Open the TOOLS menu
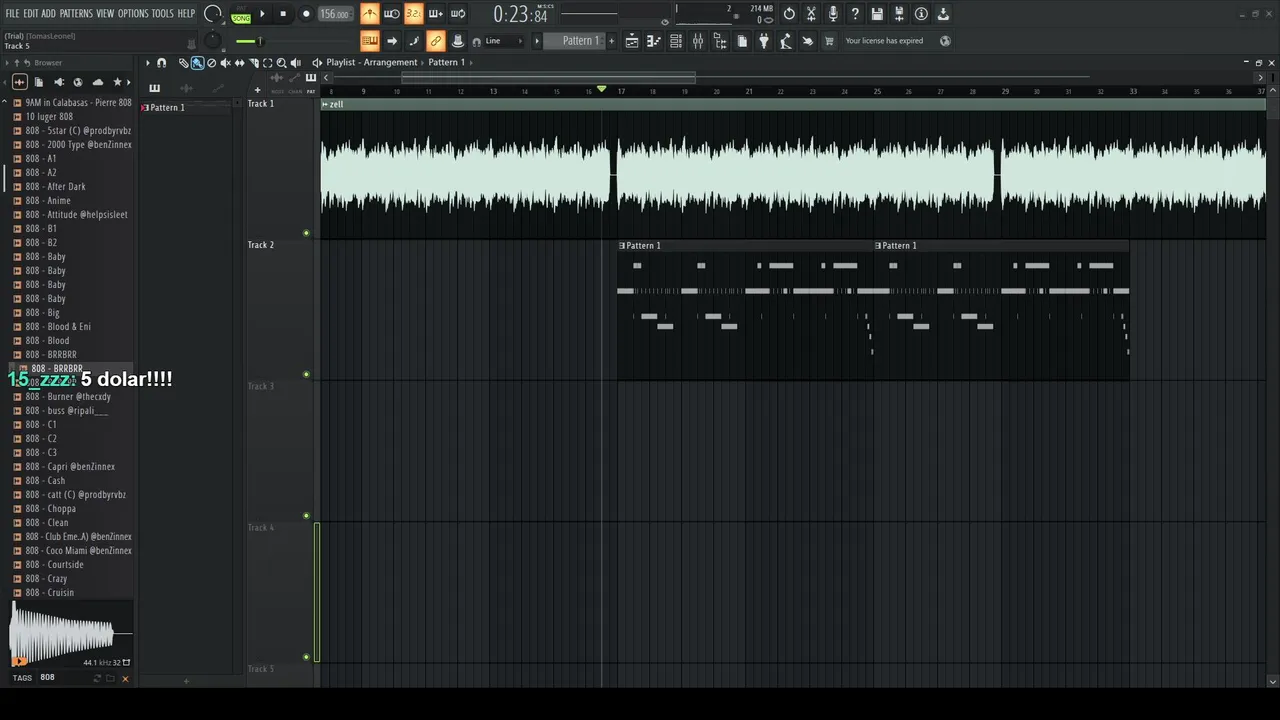 [162, 14]
